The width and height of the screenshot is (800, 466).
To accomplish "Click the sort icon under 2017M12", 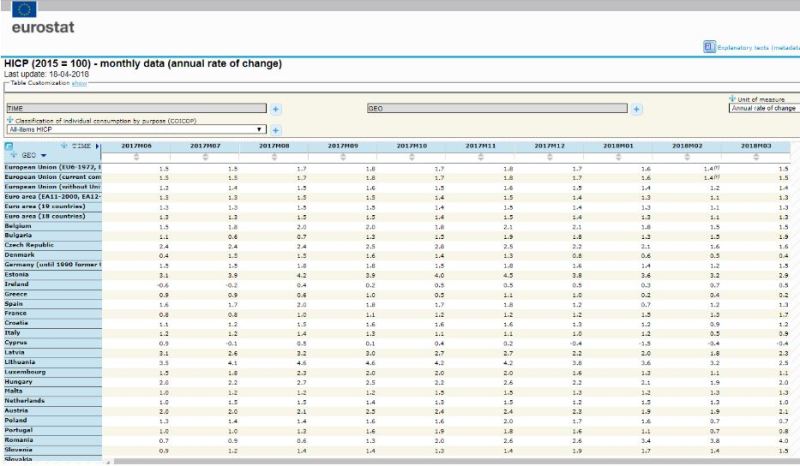I will (548, 156).
